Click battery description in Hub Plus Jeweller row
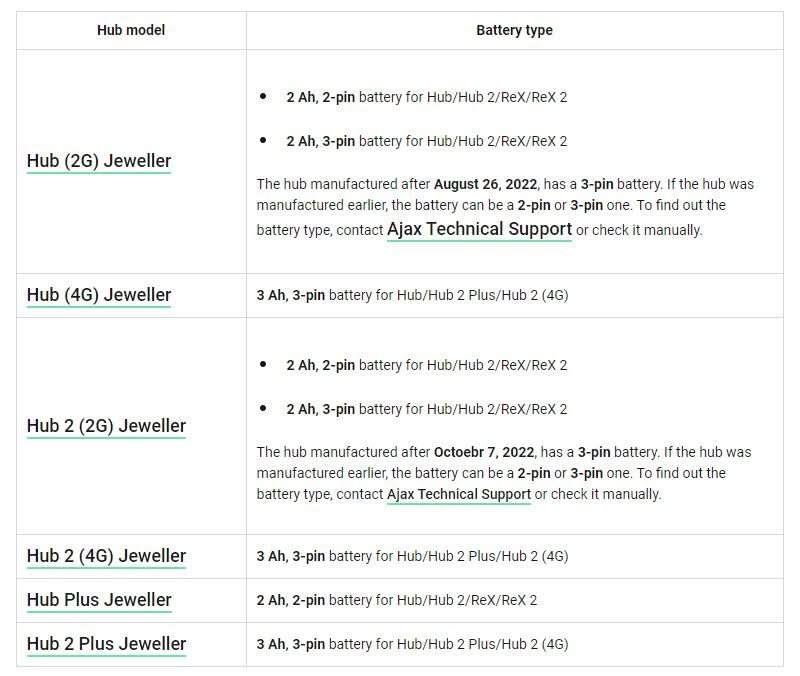 tap(397, 600)
